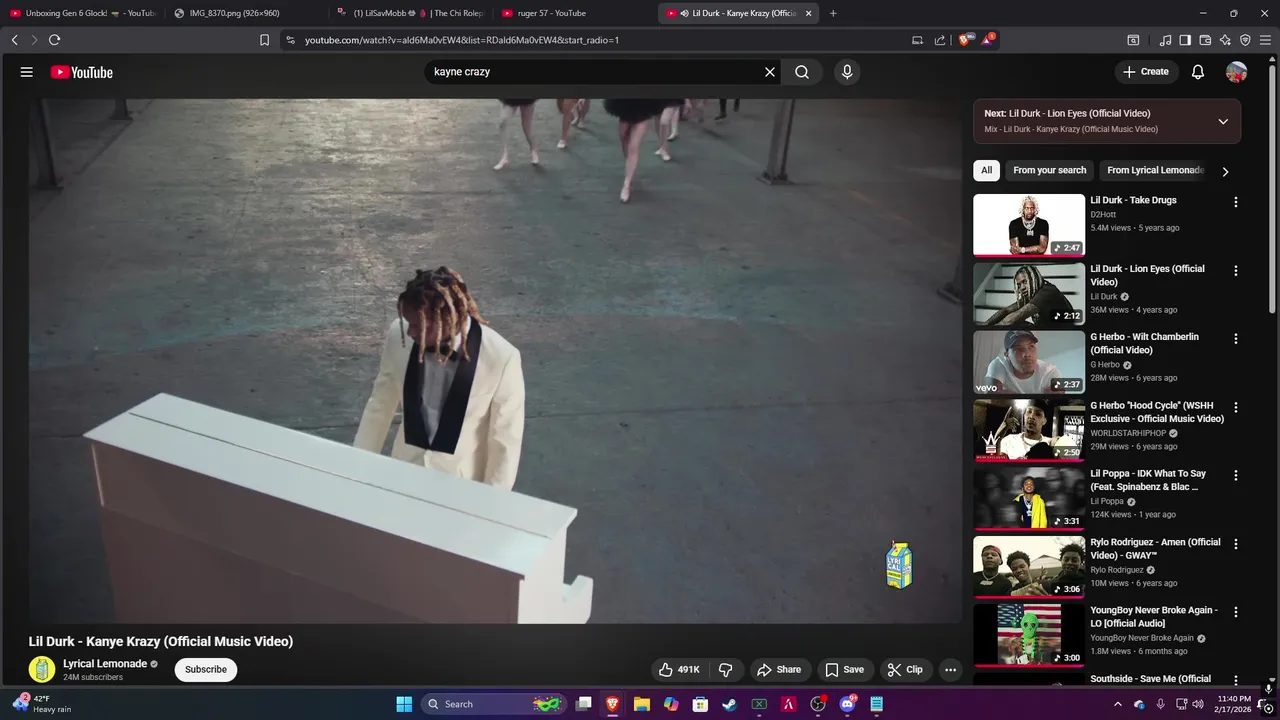Screen dimensions: 1280x720
Task: Open more actions ellipsis below video
Action: pyautogui.click(x=951, y=670)
